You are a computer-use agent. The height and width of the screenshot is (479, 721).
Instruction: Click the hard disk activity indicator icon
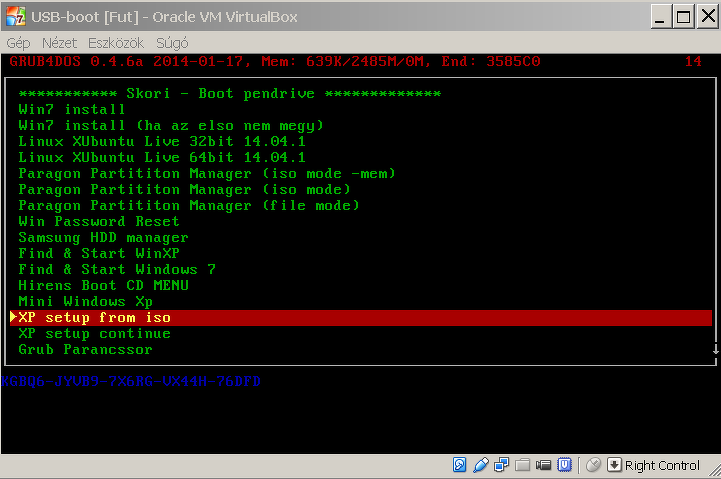pos(459,465)
